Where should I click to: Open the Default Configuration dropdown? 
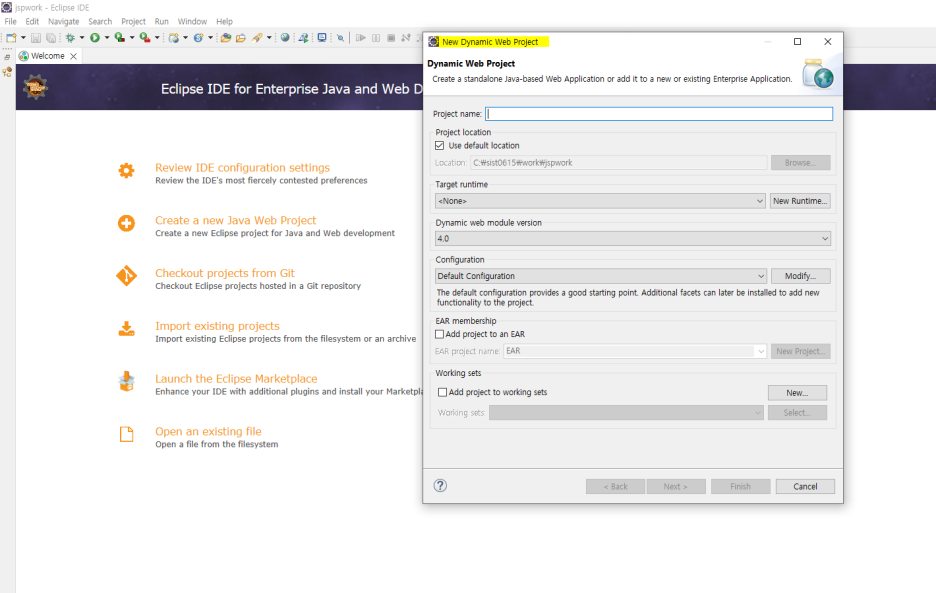point(601,276)
